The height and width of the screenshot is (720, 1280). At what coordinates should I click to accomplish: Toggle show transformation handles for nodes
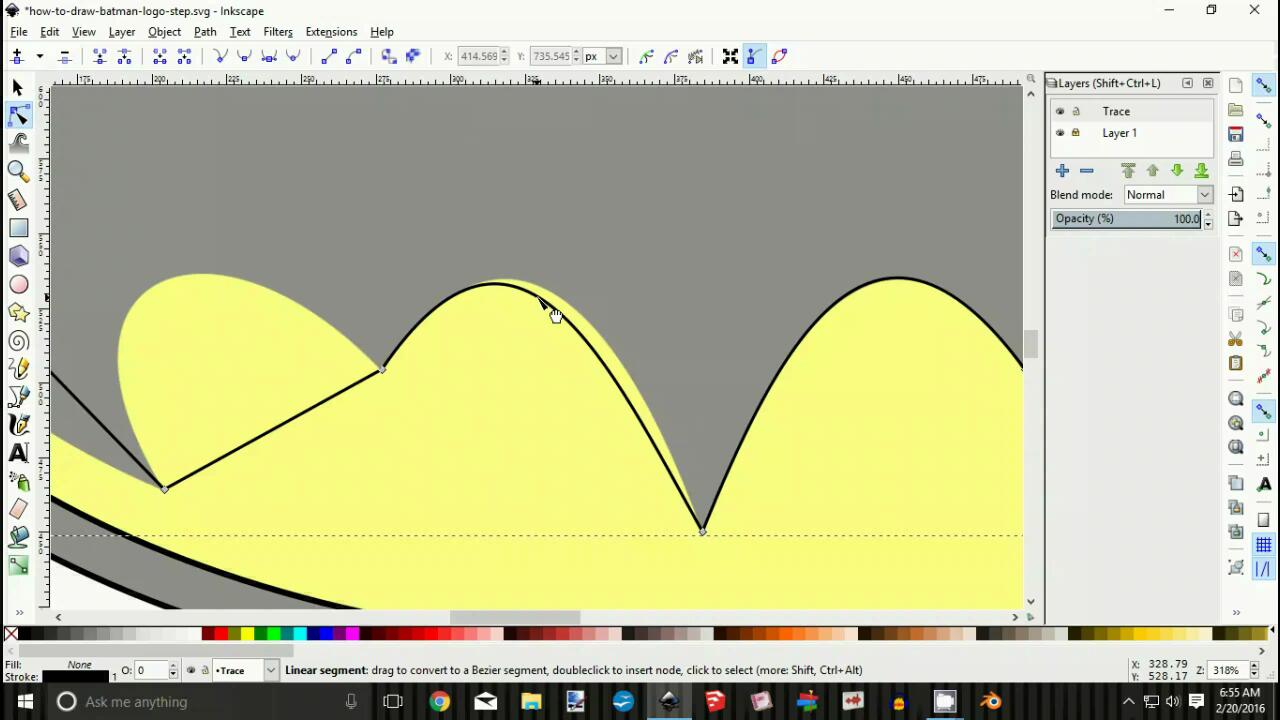[x=731, y=56]
